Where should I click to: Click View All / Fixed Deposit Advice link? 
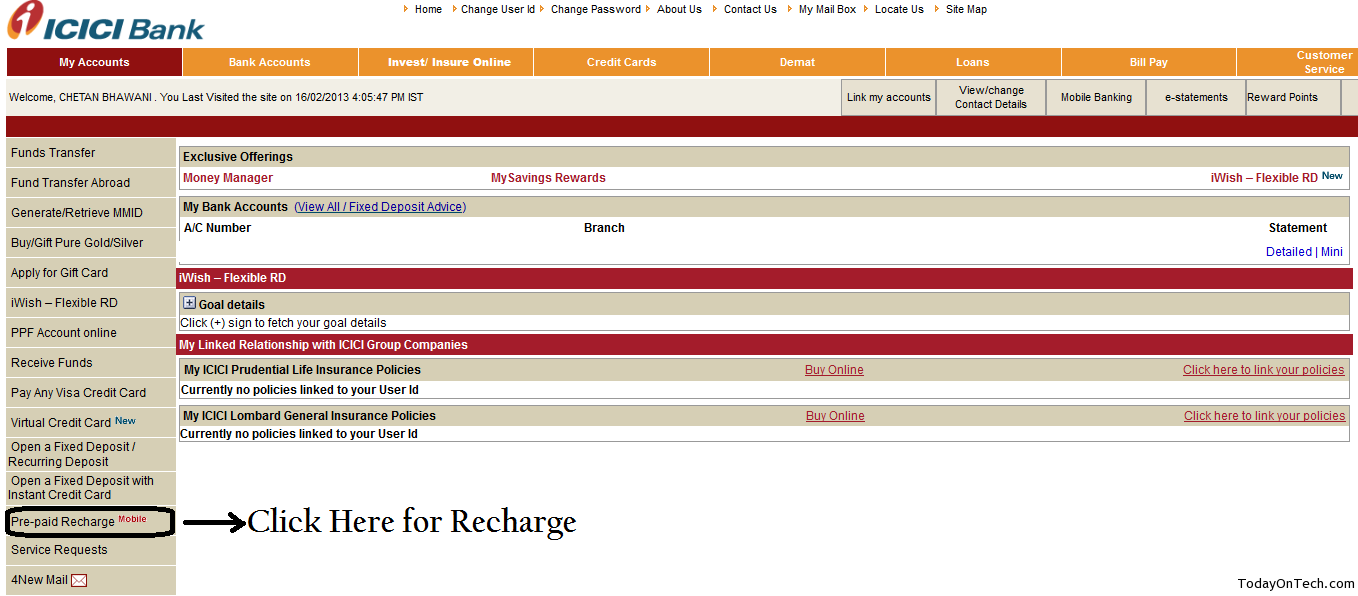point(380,207)
